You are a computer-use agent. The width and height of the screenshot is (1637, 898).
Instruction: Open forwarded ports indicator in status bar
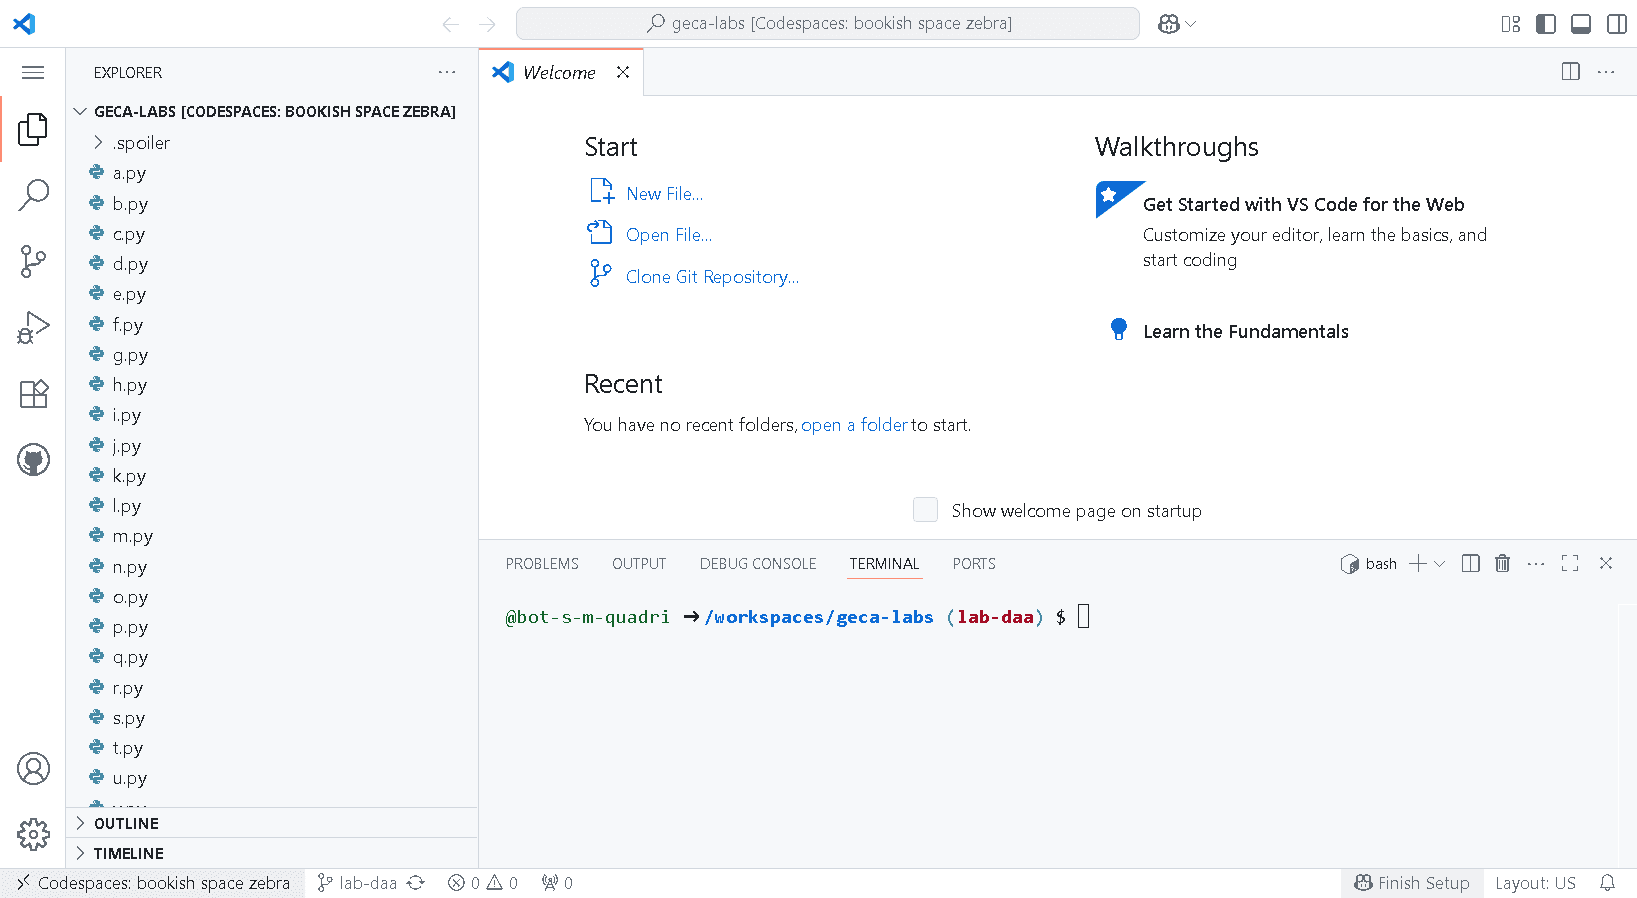click(557, 883)
